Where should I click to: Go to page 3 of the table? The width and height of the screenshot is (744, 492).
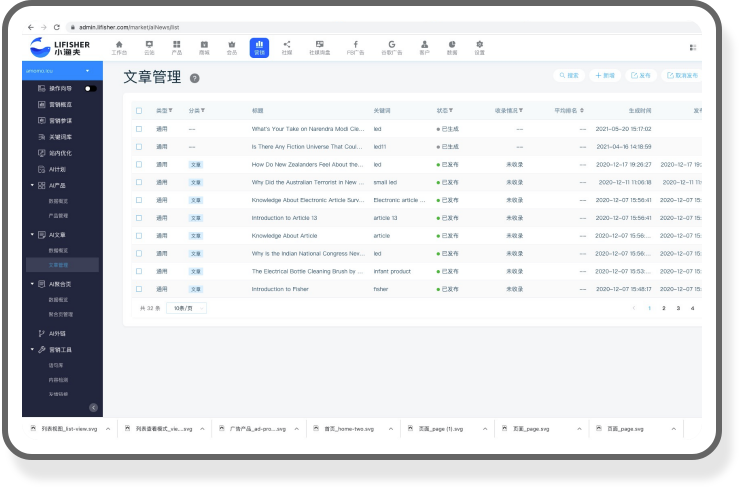click(x=678, y=308)
